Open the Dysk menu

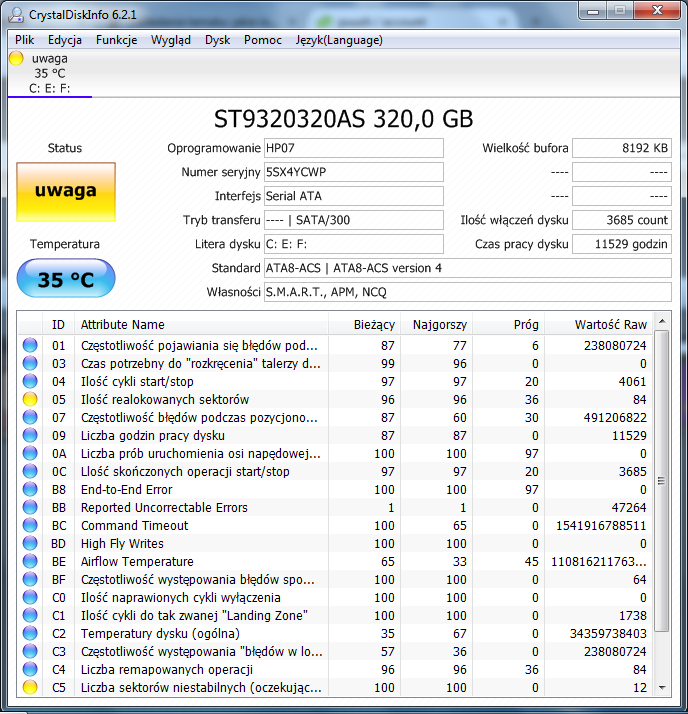click(x=218, y=40)
